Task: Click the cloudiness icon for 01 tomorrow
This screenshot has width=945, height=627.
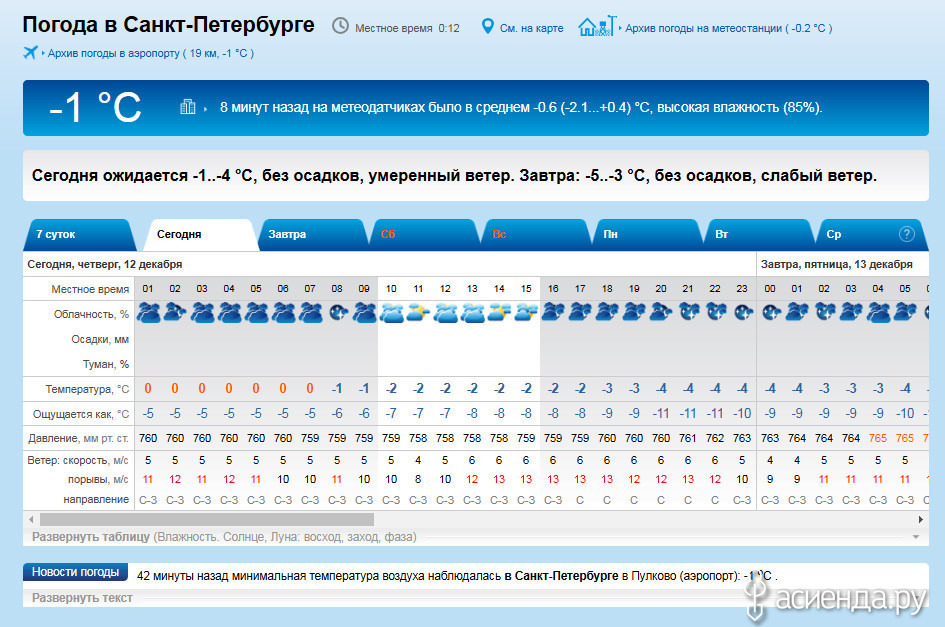Action: coord(797,313)
